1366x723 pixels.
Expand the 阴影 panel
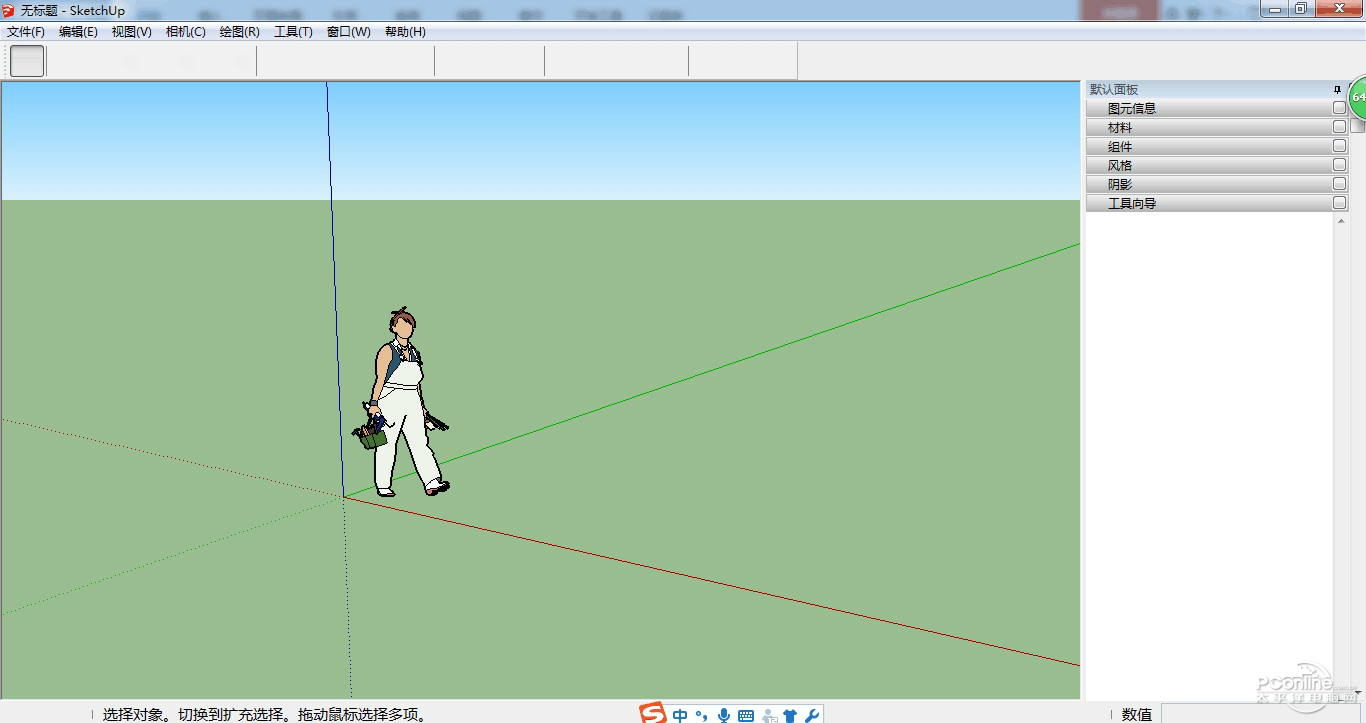click(x=1217, y=184)
